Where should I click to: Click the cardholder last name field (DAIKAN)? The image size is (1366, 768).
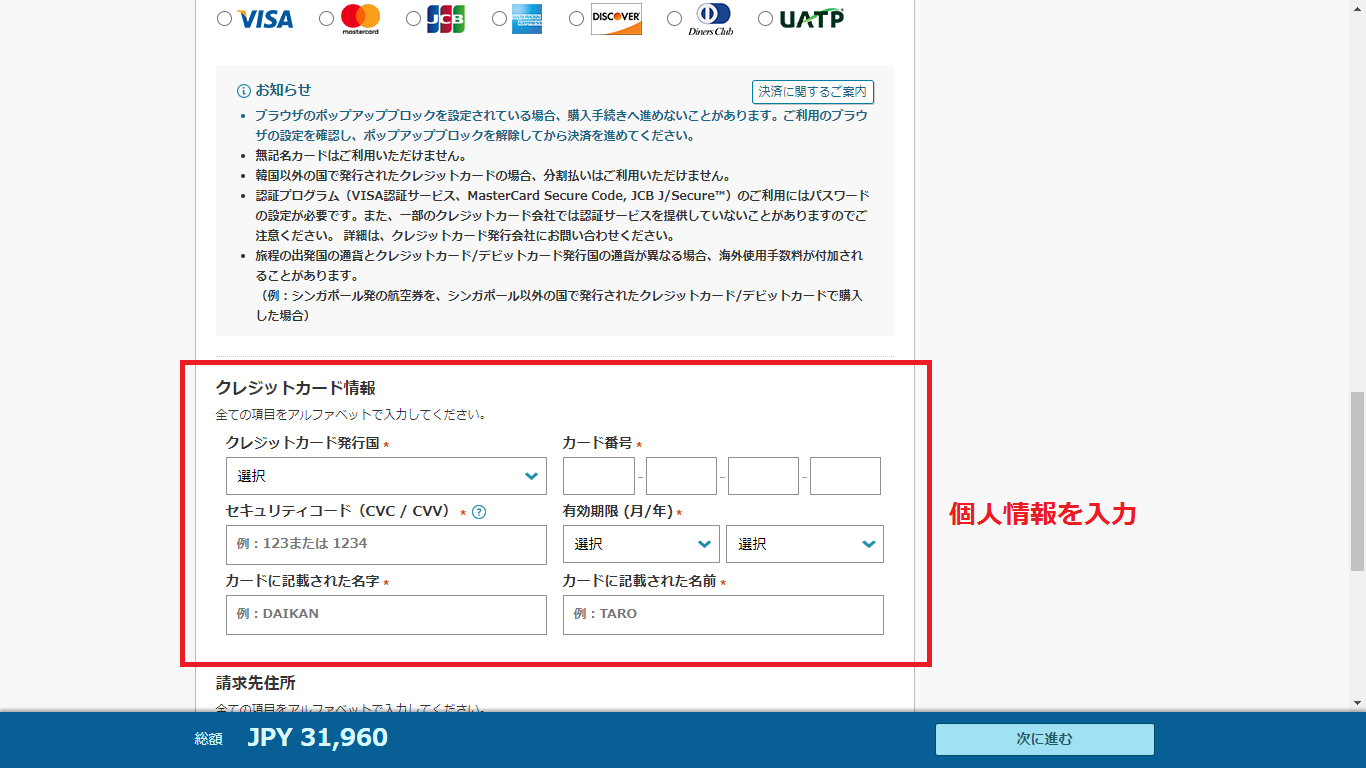point(386,614)
